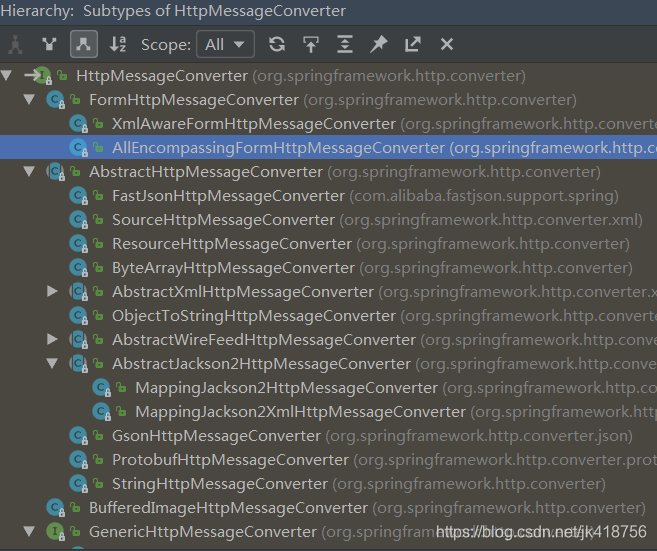The image size is (657, 551).
Task: Click the class icon of GsonHttpMessageConverter
Action: (x=78, y=436)
